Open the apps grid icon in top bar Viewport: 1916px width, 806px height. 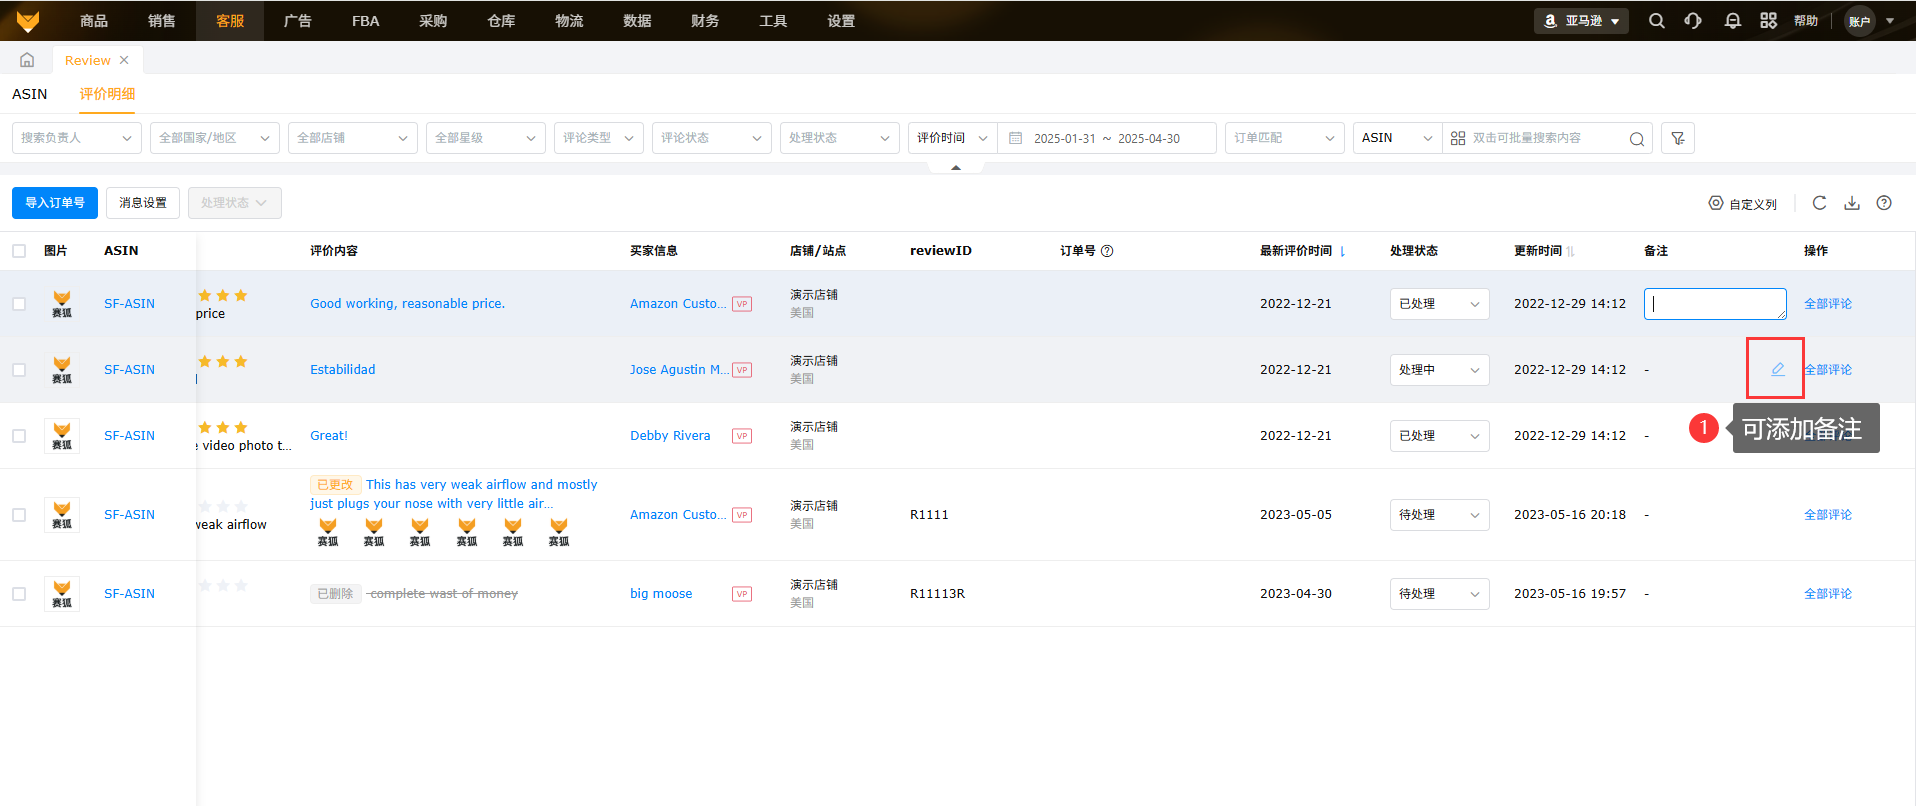click(x=1768, y=21)
